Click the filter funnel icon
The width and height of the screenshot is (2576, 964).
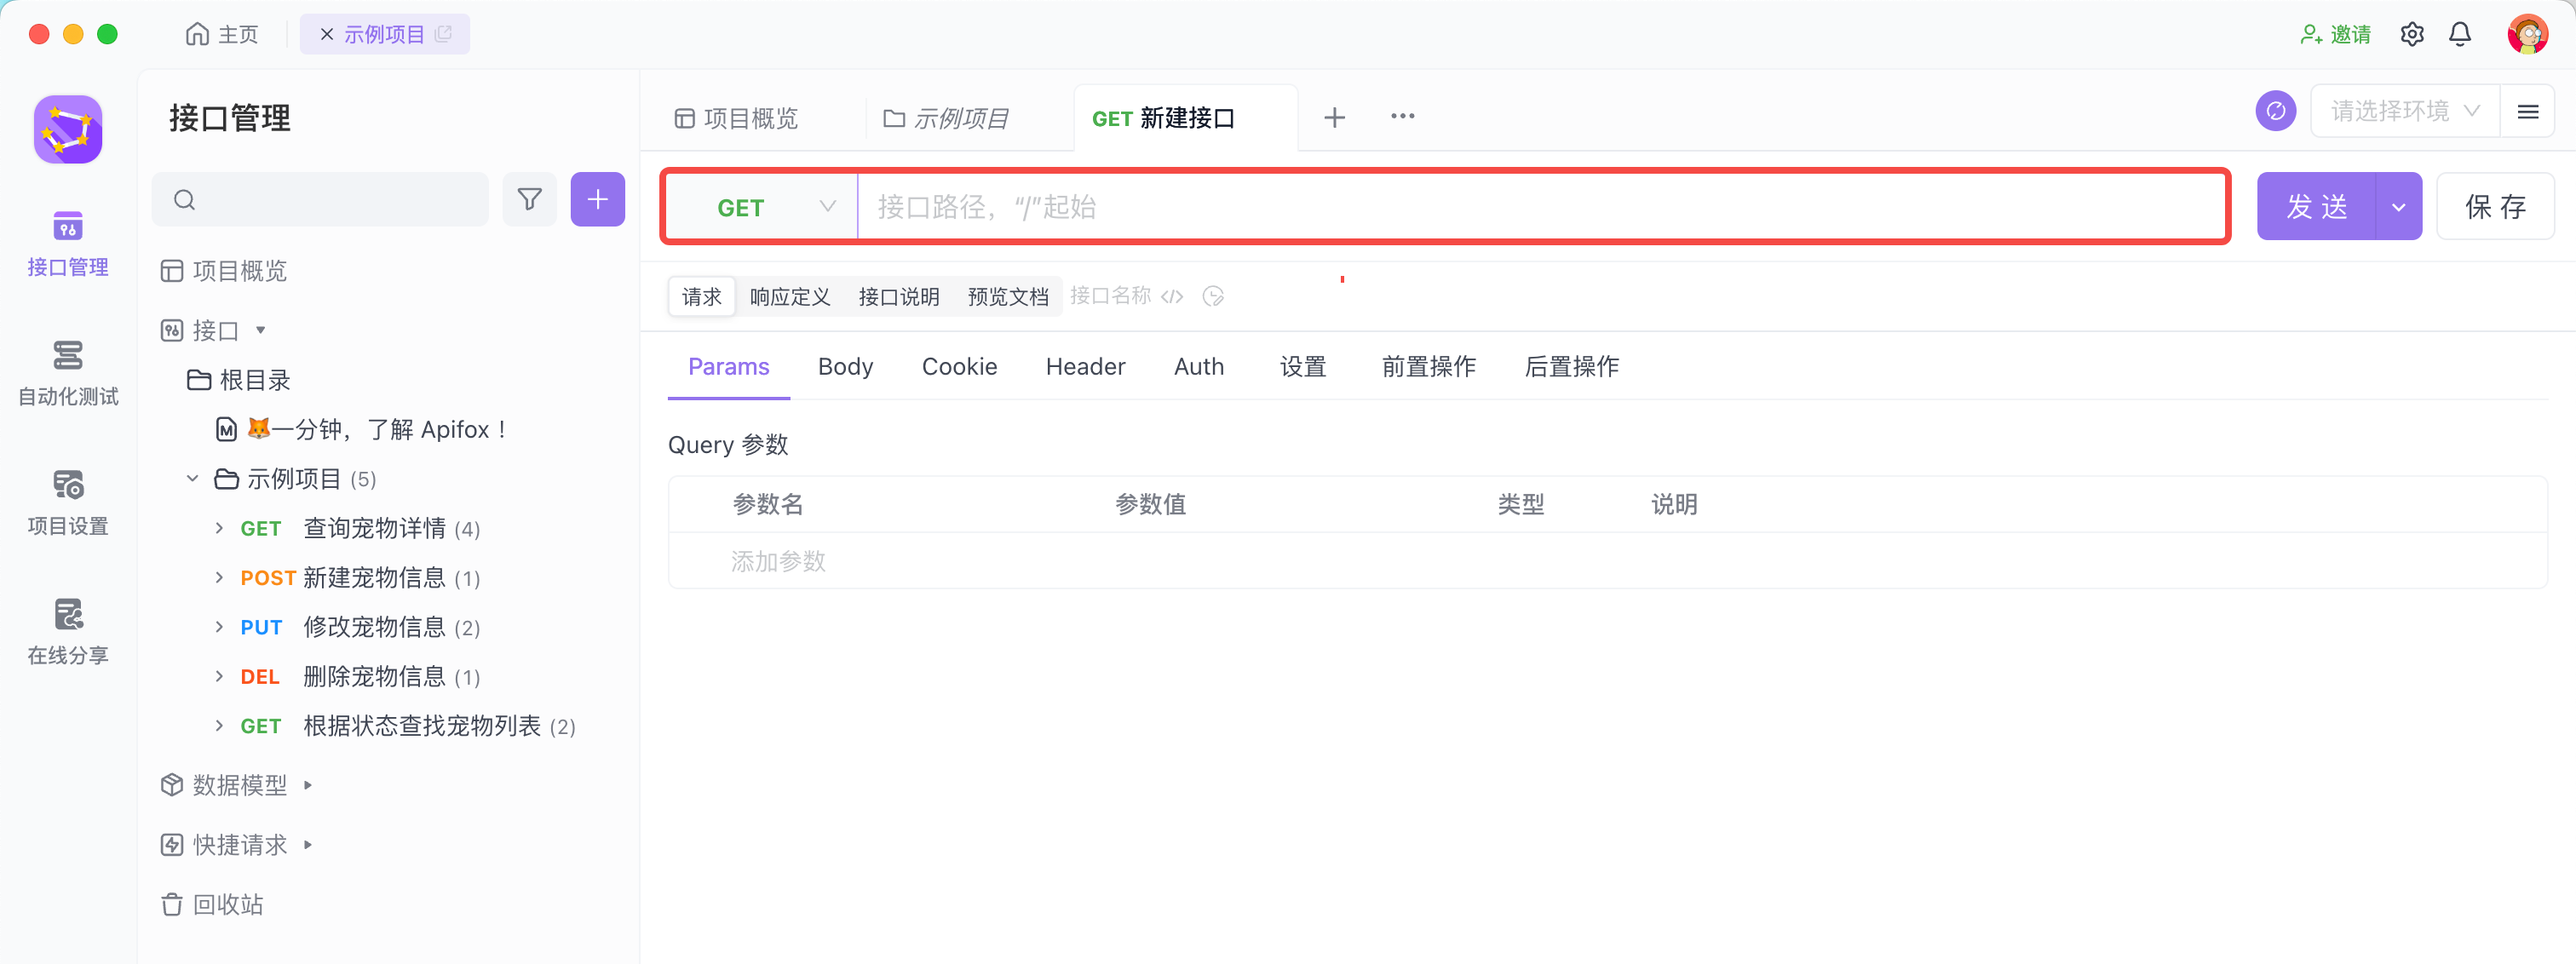[x=529, y=199]
